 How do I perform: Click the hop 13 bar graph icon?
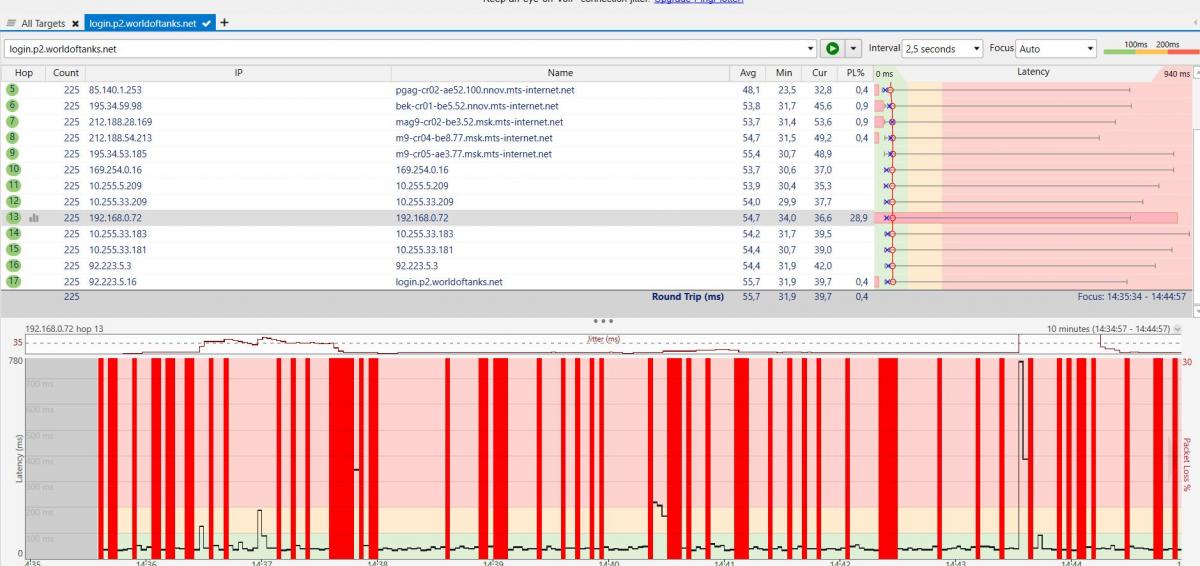[x=34, y=217]
